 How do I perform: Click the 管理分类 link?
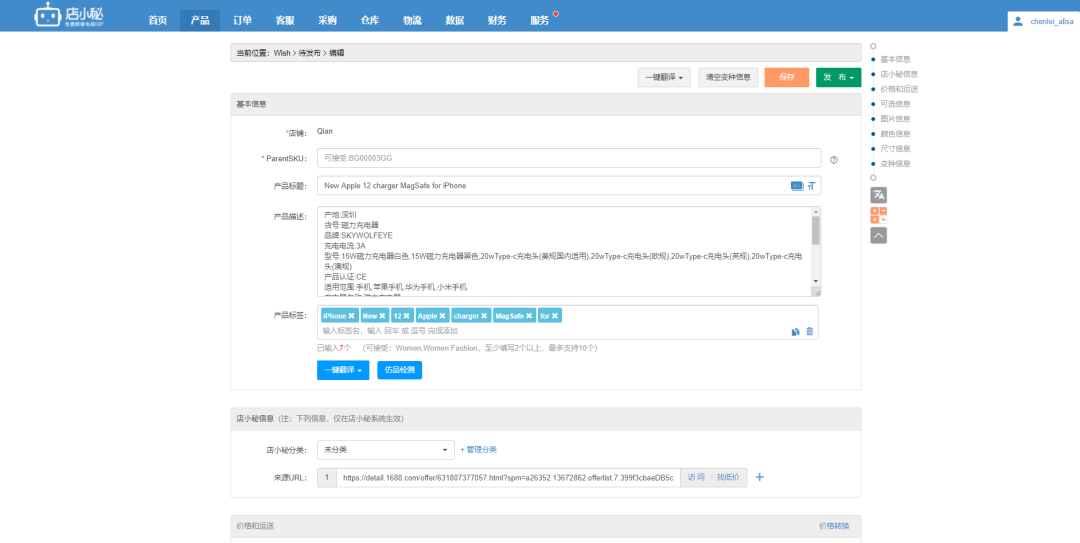[x=479, y=450]
